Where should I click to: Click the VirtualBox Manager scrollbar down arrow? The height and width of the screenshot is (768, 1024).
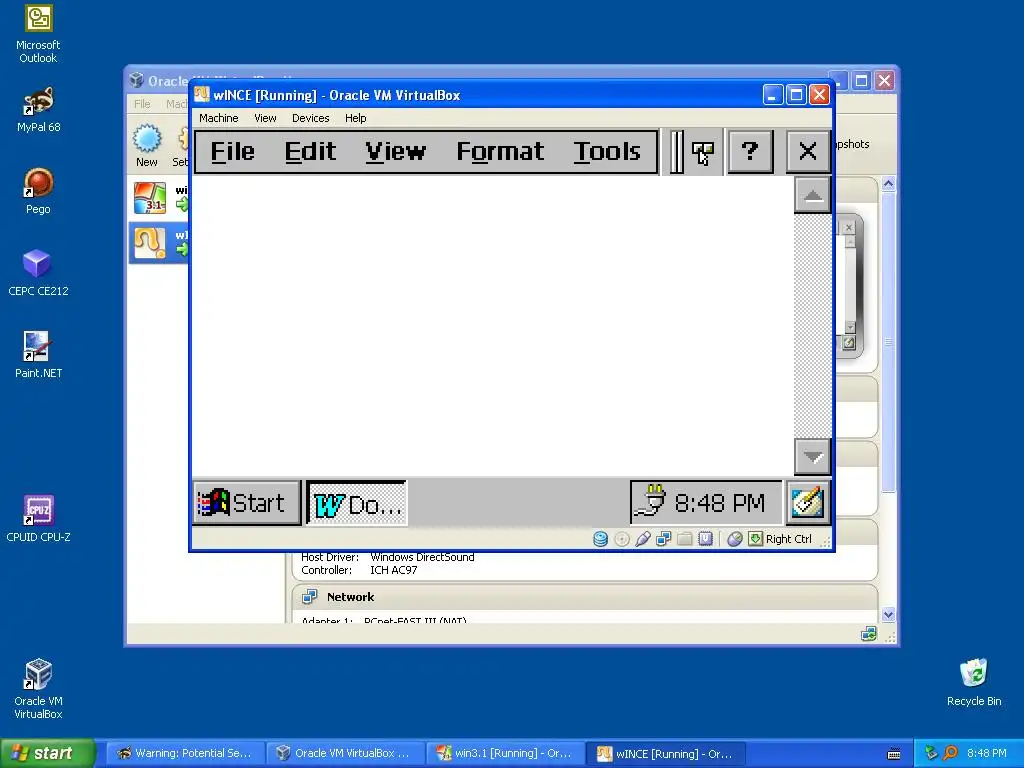pyautogui.click(x=888, y=614)
